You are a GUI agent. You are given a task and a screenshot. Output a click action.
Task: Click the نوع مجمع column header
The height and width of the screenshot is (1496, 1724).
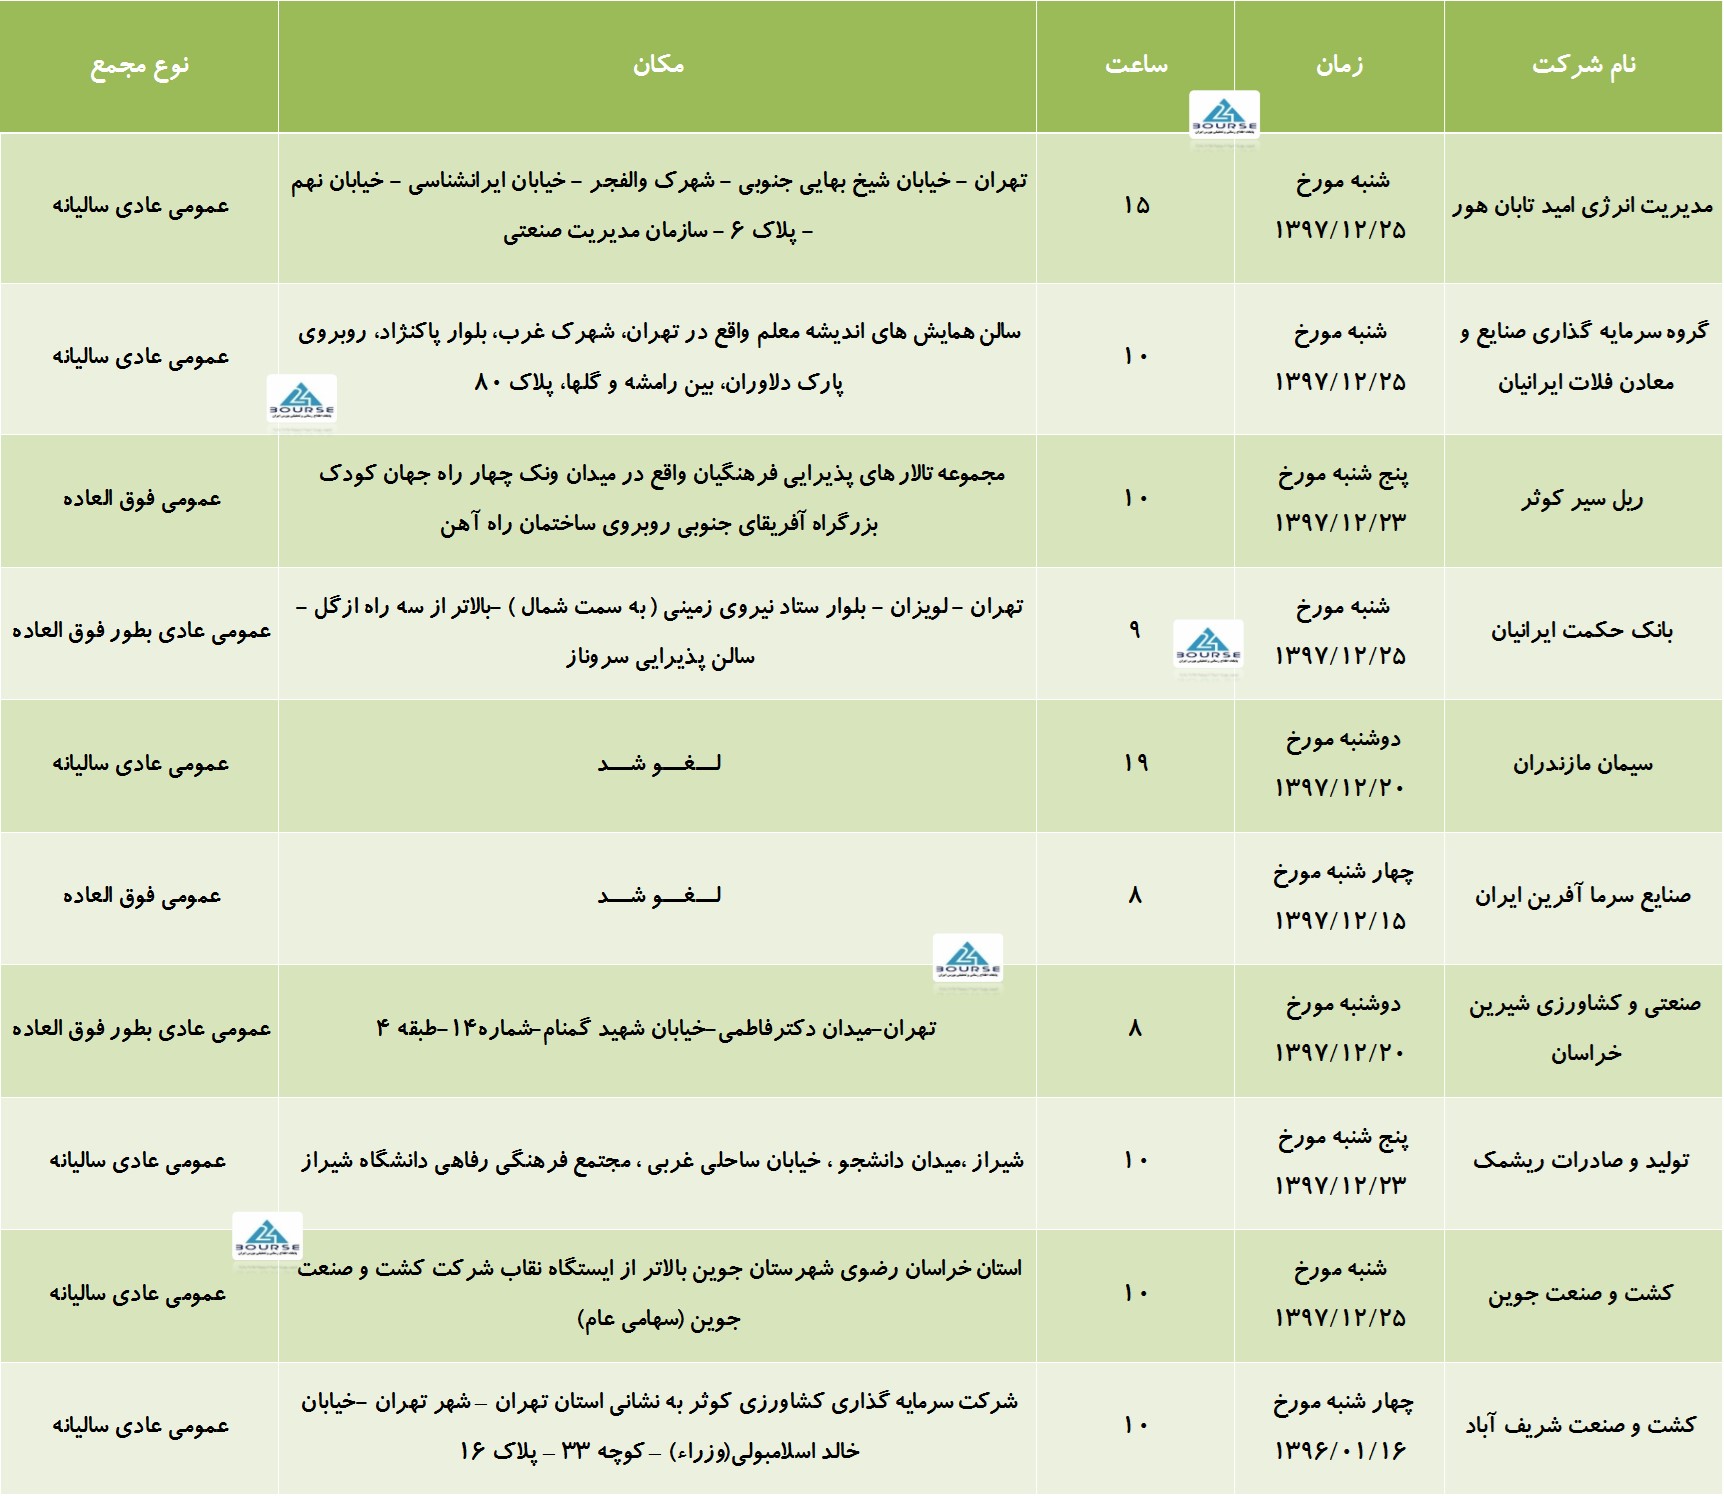coord(140,66)
